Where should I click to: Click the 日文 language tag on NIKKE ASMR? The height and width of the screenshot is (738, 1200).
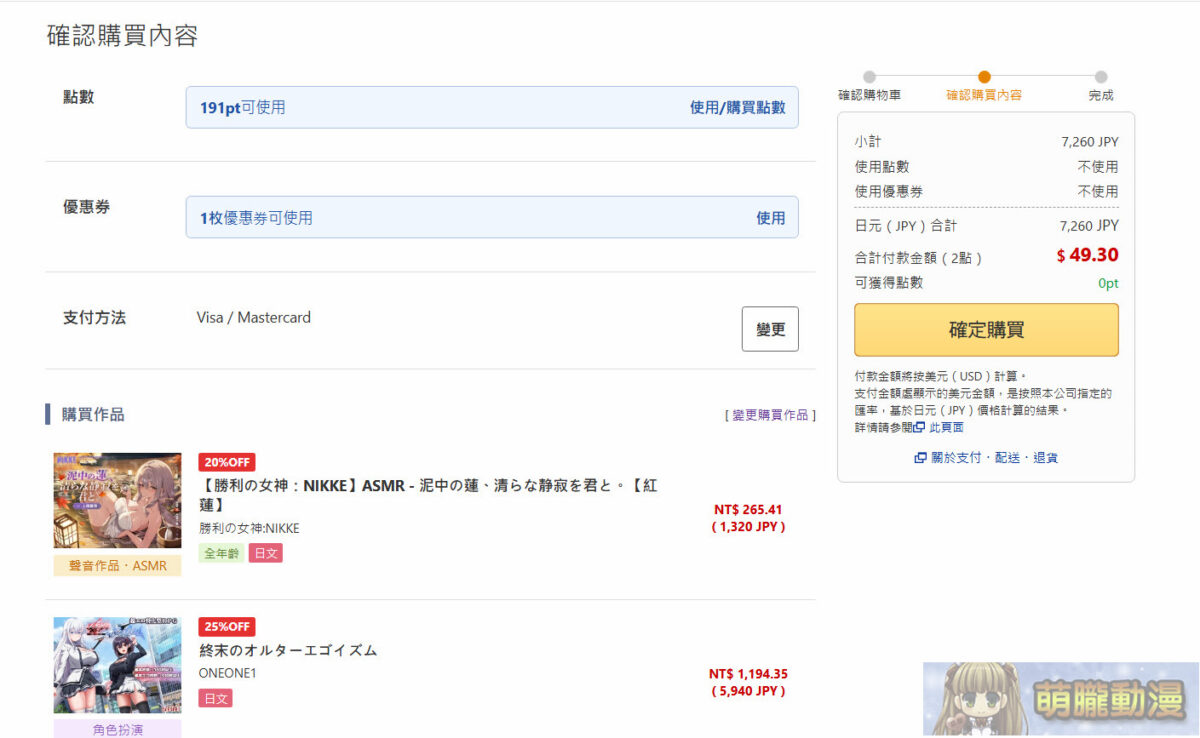265,553
